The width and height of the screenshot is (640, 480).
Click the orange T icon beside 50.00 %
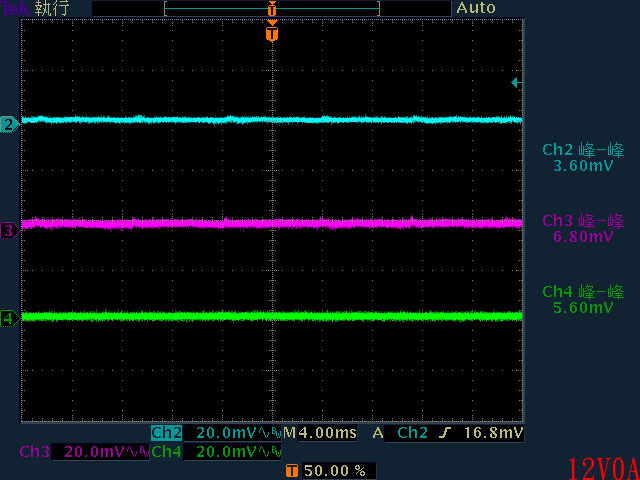tap(291, 471)
